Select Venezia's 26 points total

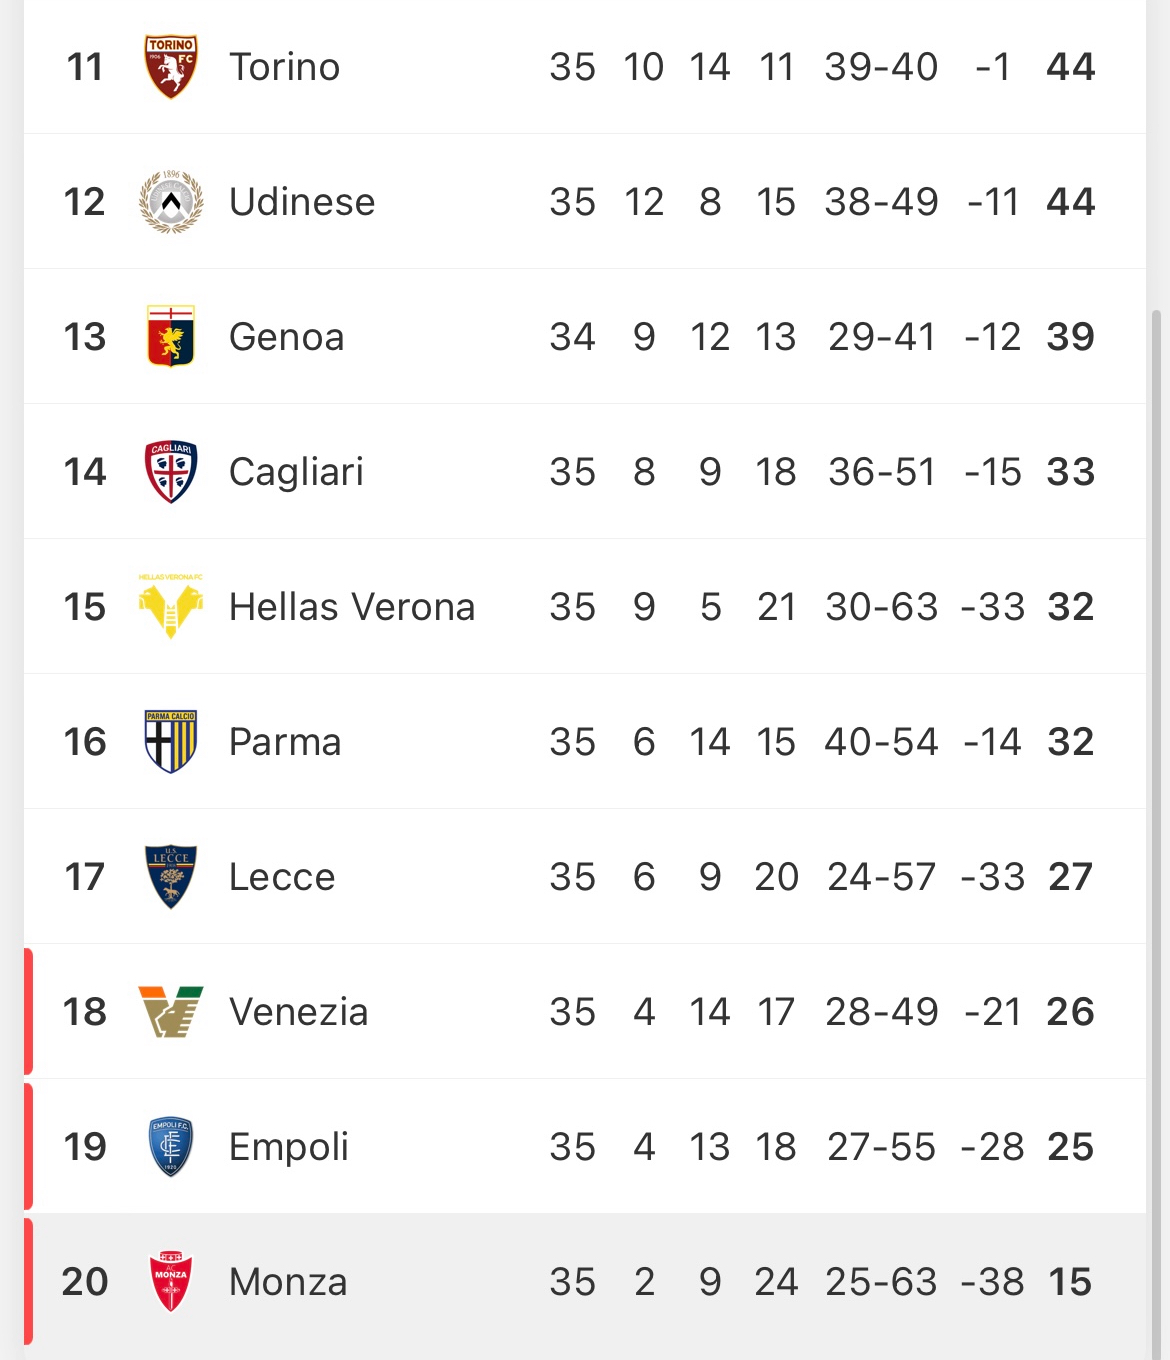(x=1071, y=1012)
